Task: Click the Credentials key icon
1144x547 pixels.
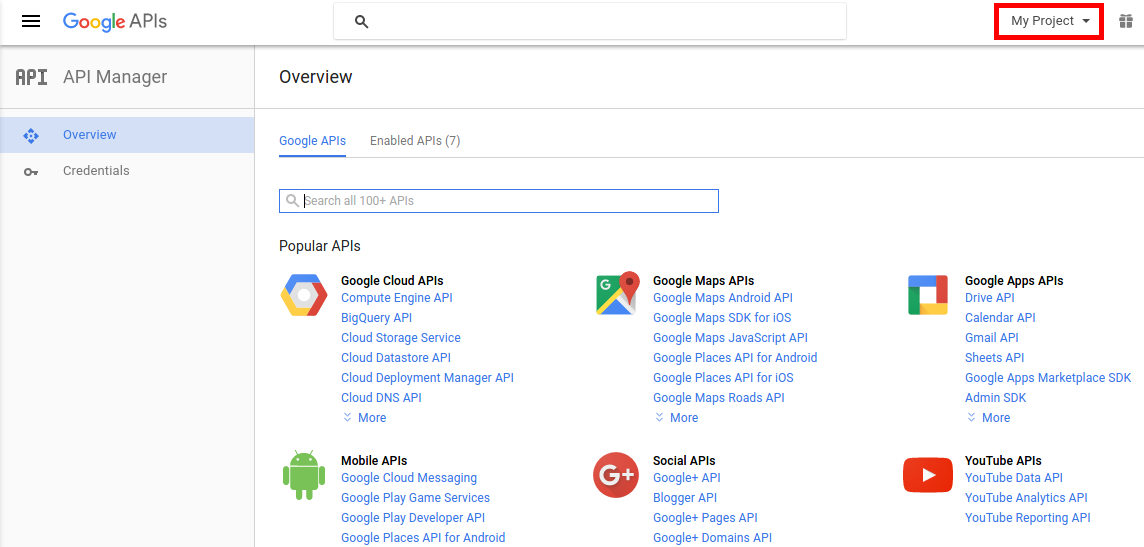Action: [31, 171]
